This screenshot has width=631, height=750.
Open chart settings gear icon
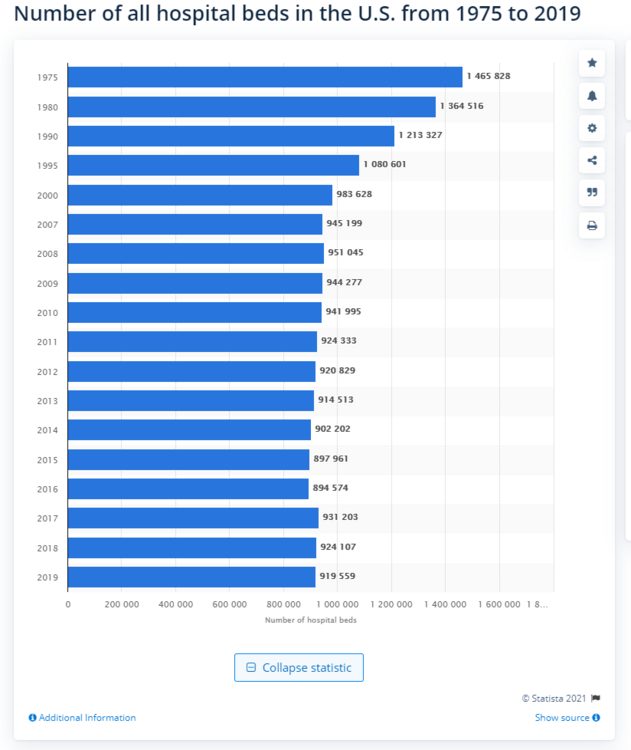[x=592, y=128]
